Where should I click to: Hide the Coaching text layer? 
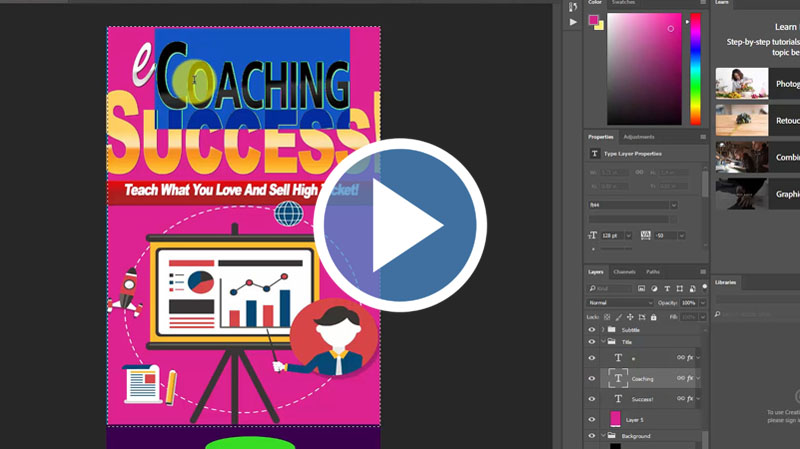tap(591, 378)
